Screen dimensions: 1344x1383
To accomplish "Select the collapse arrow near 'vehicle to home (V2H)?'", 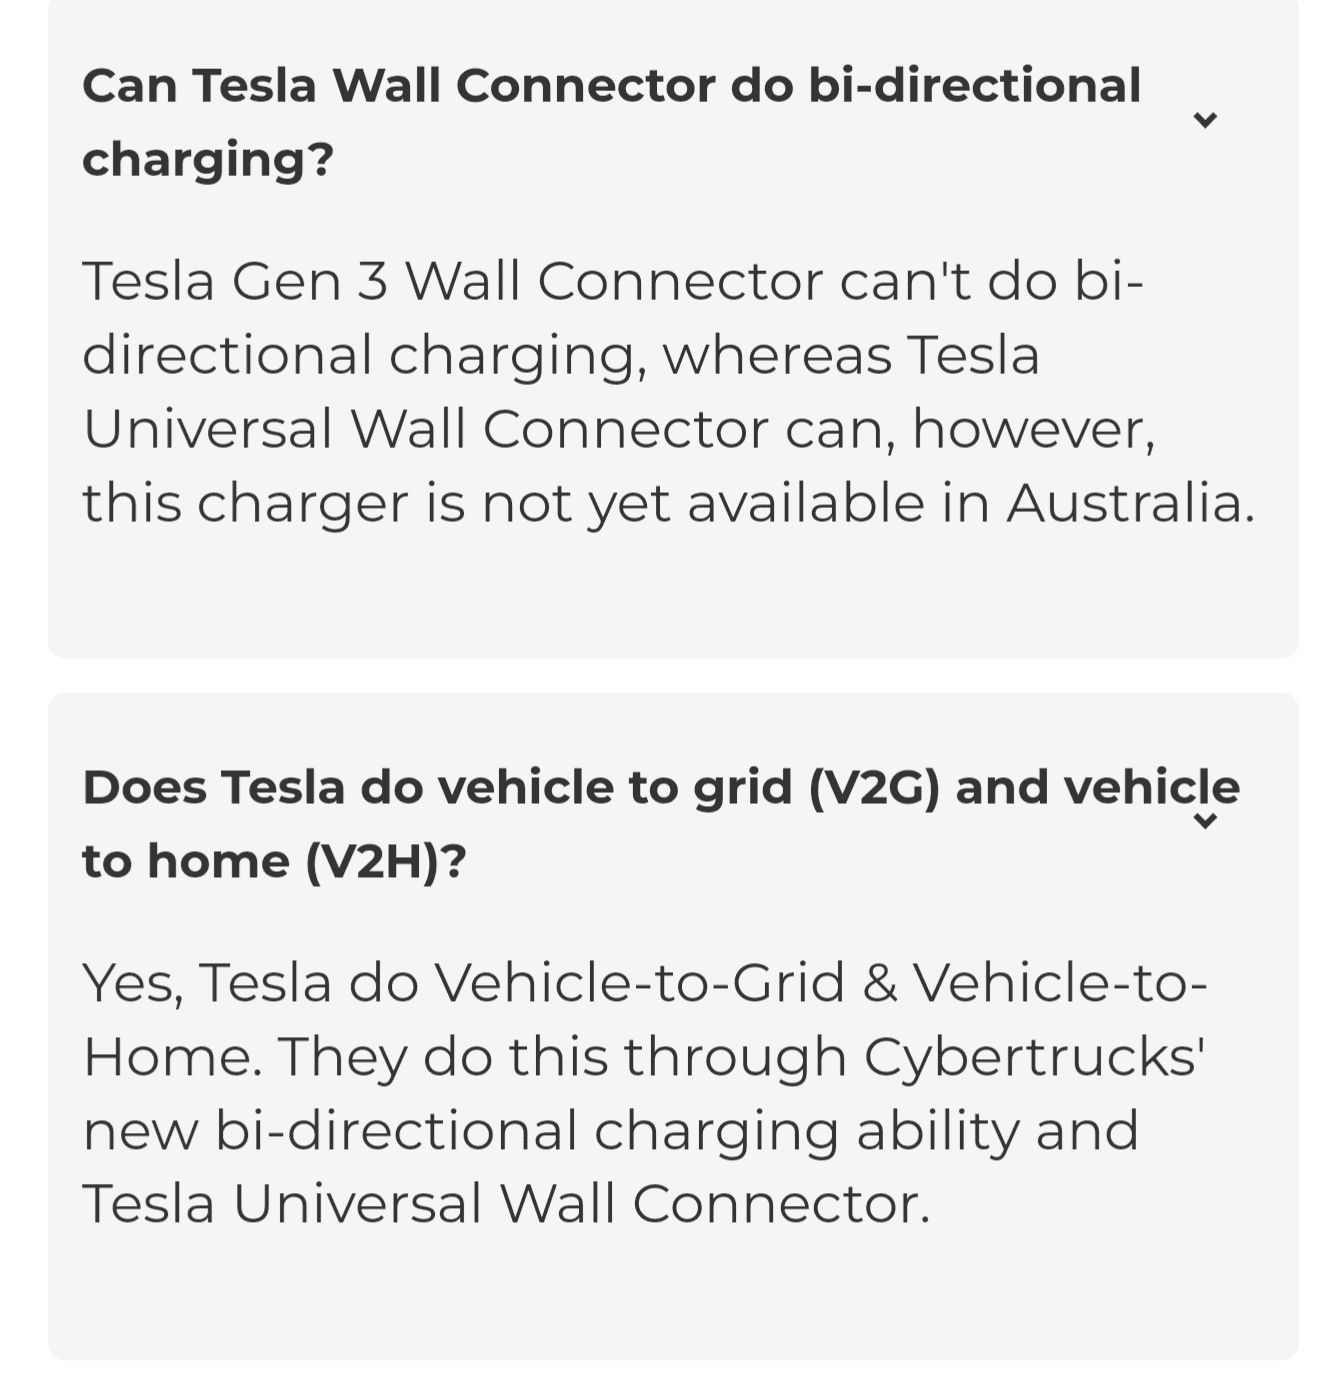I will (x=1205, y=822).
